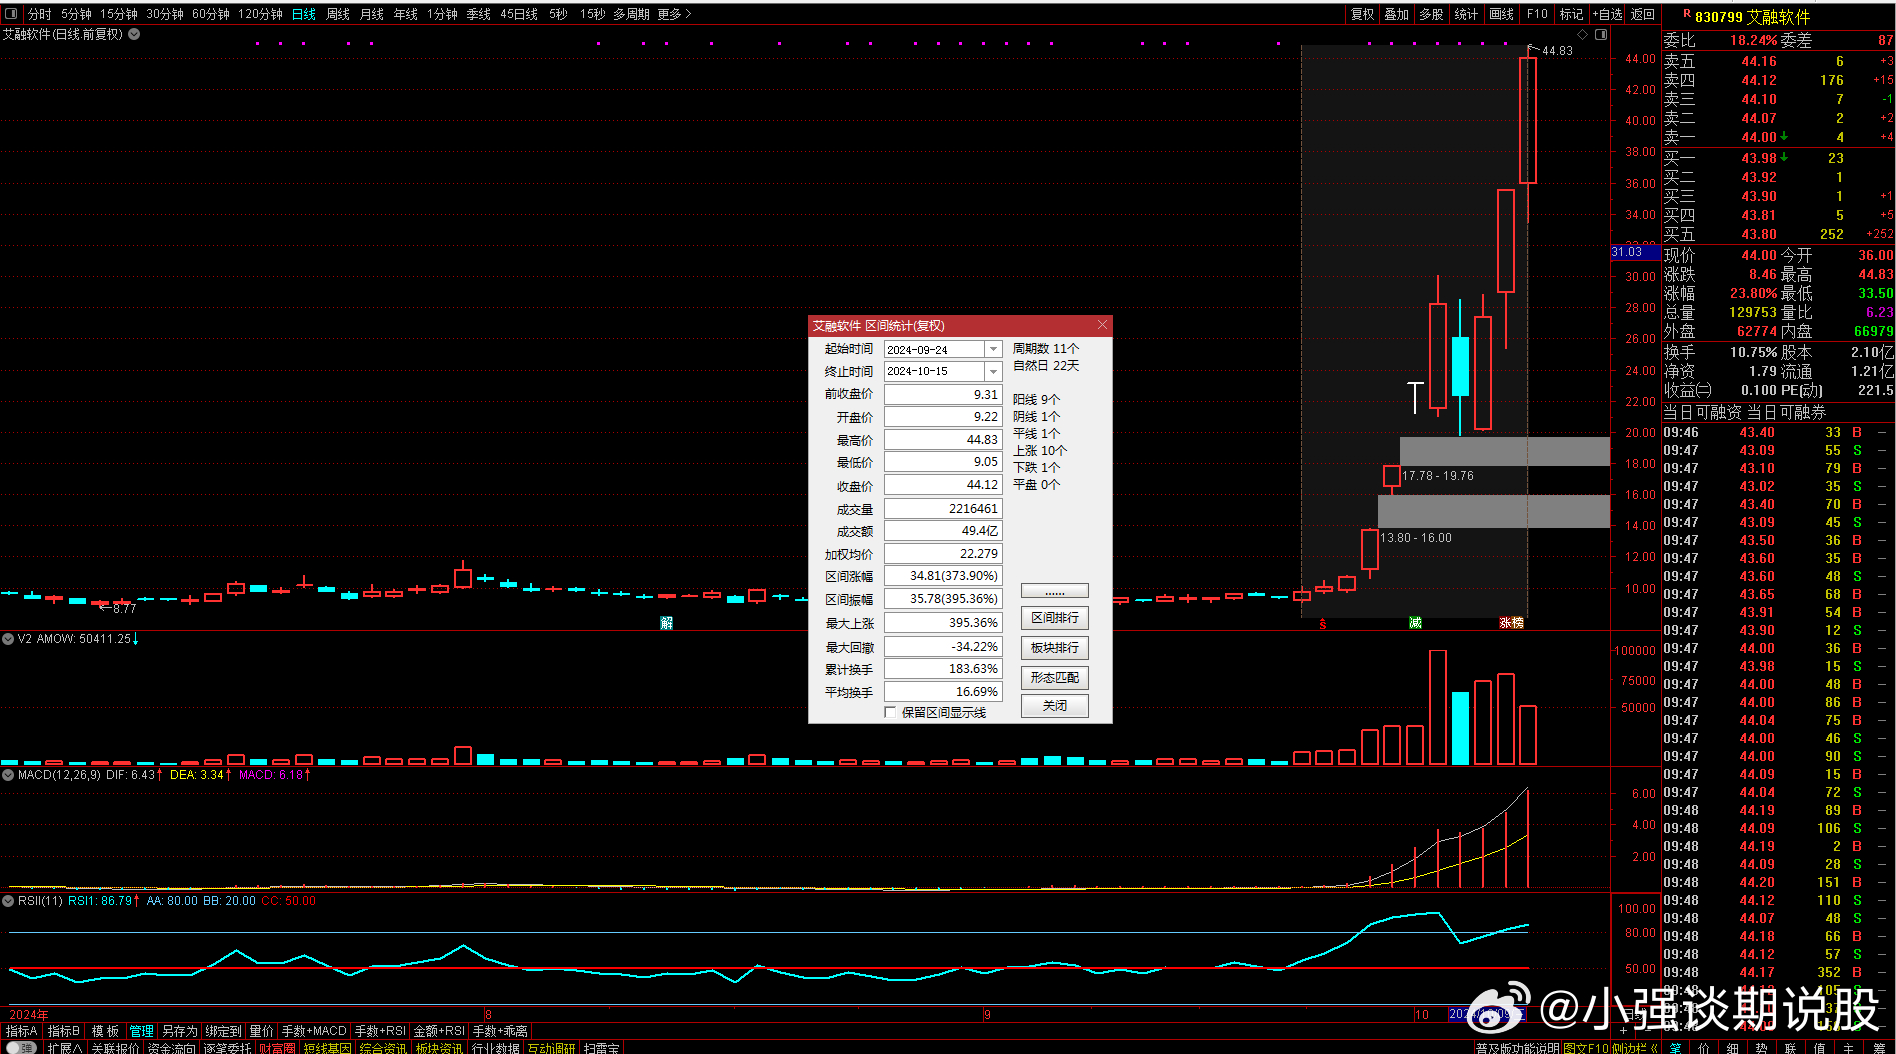This screenshot has width=1896, height=1054.
Task: Select the 笔 tab in the quote panel
Action: (x=1675, y=1048)
